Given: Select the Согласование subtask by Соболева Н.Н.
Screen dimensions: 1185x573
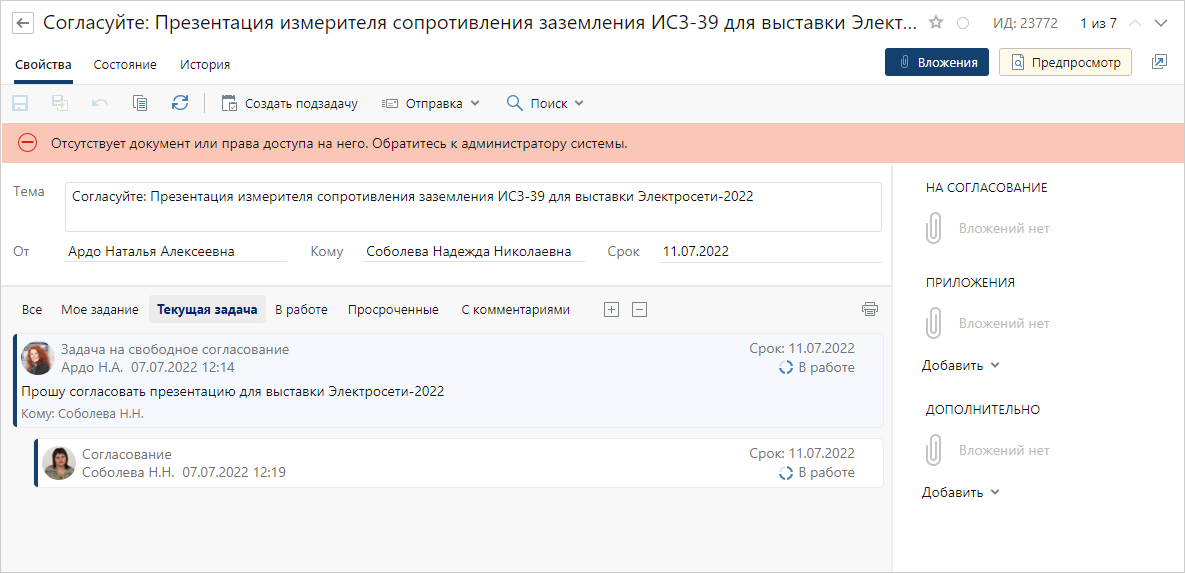Looking at the screenshot, I should (x=460, y=463).
